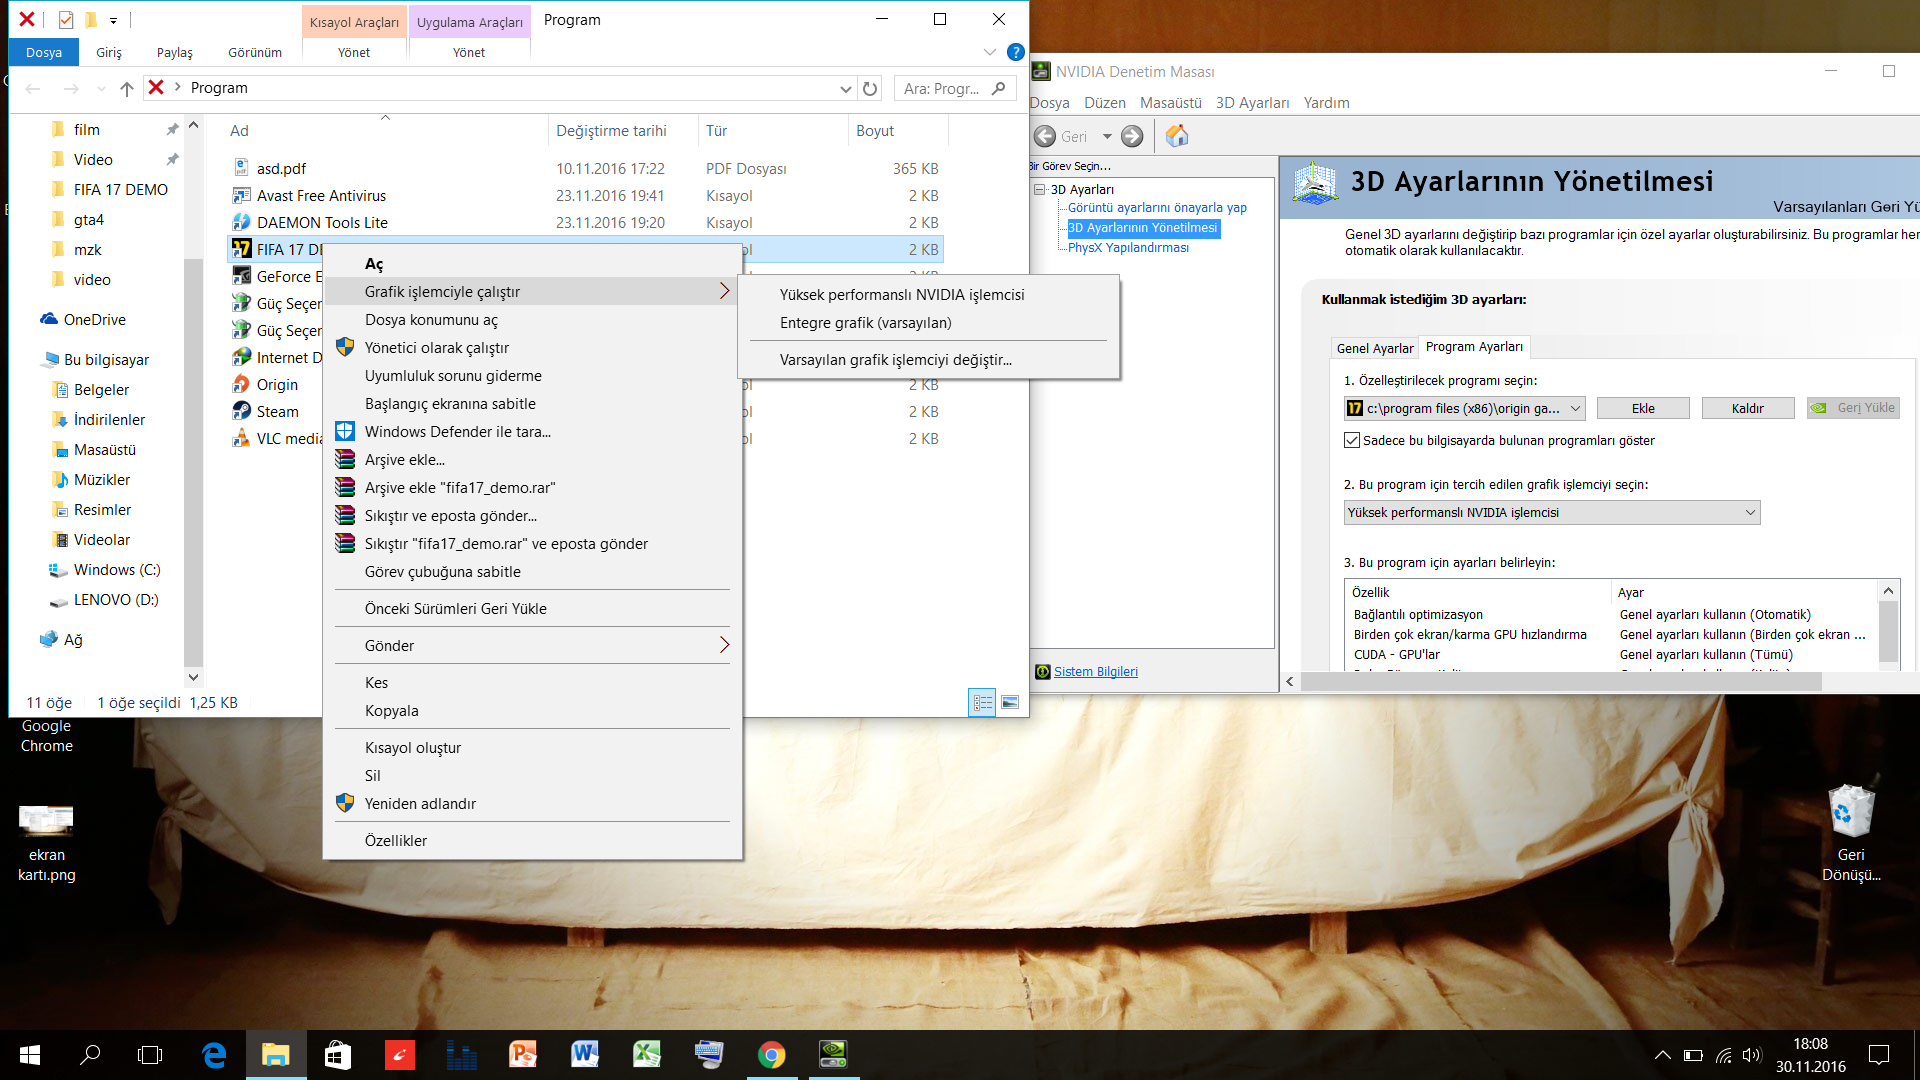Click 'Varsayılan grafik işlemciyi değiştir...'
Screen dimensions: 1920x1080
[896, 359]
